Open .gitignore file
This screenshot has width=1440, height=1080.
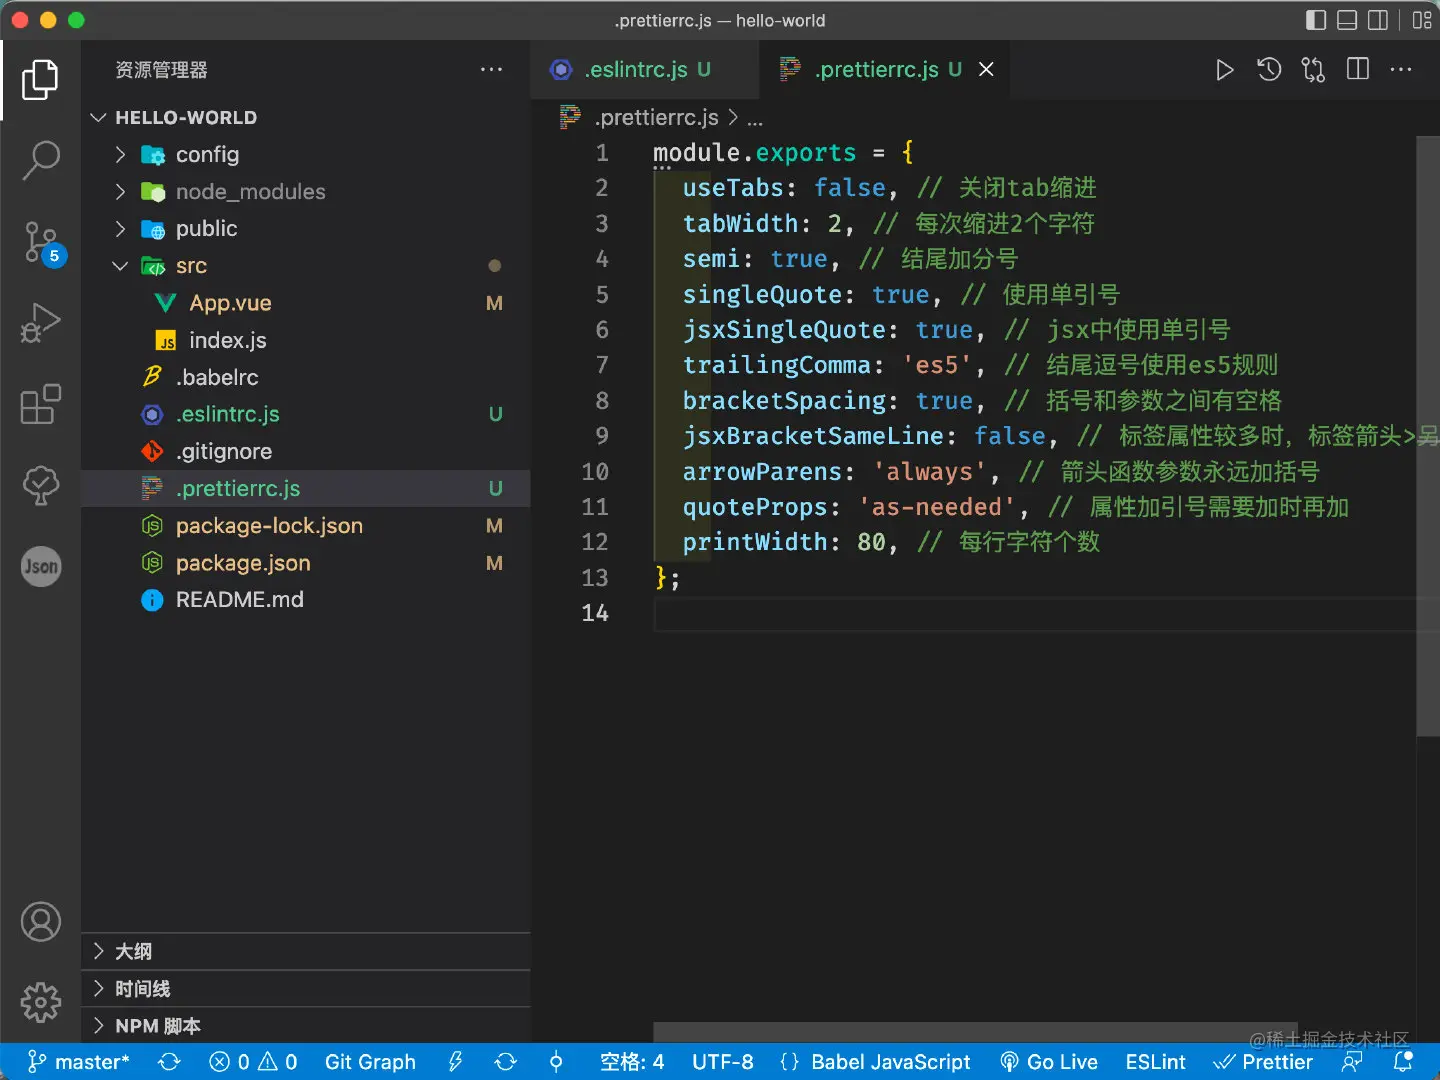click(x=306, y=451)
